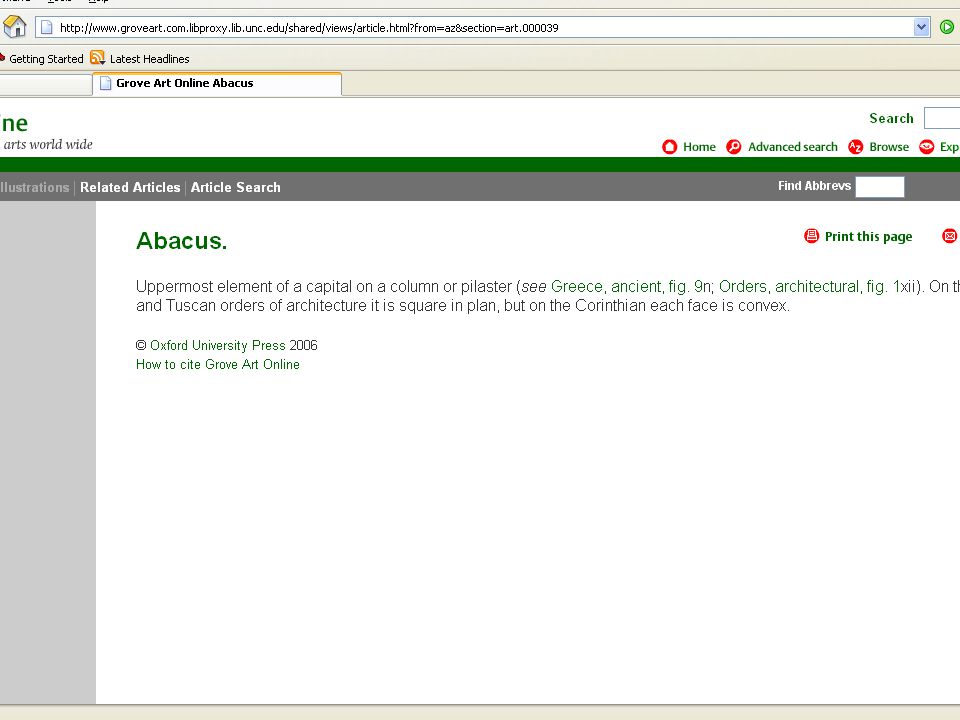The height and width of the screenshot is (720, 960).
Task: Follow the Greece, ancient, fig. 9n link
Action: (631, 287)
